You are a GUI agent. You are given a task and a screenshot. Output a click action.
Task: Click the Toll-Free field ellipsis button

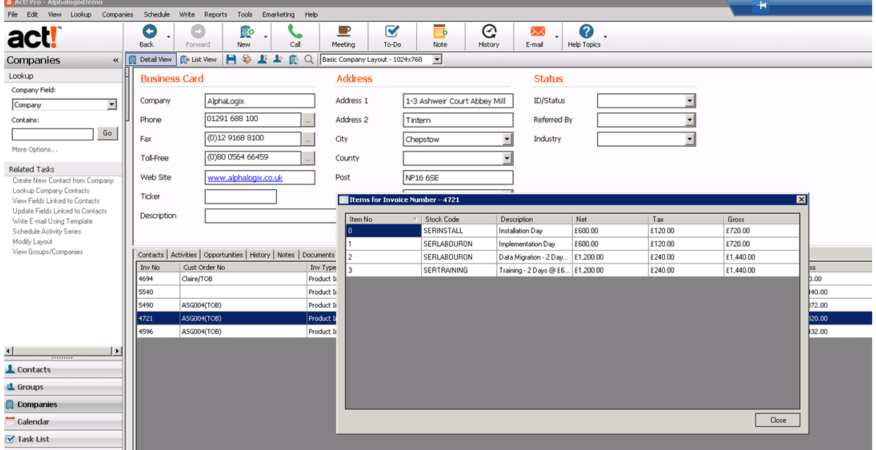pyautogui.click(x=308, y=158)
